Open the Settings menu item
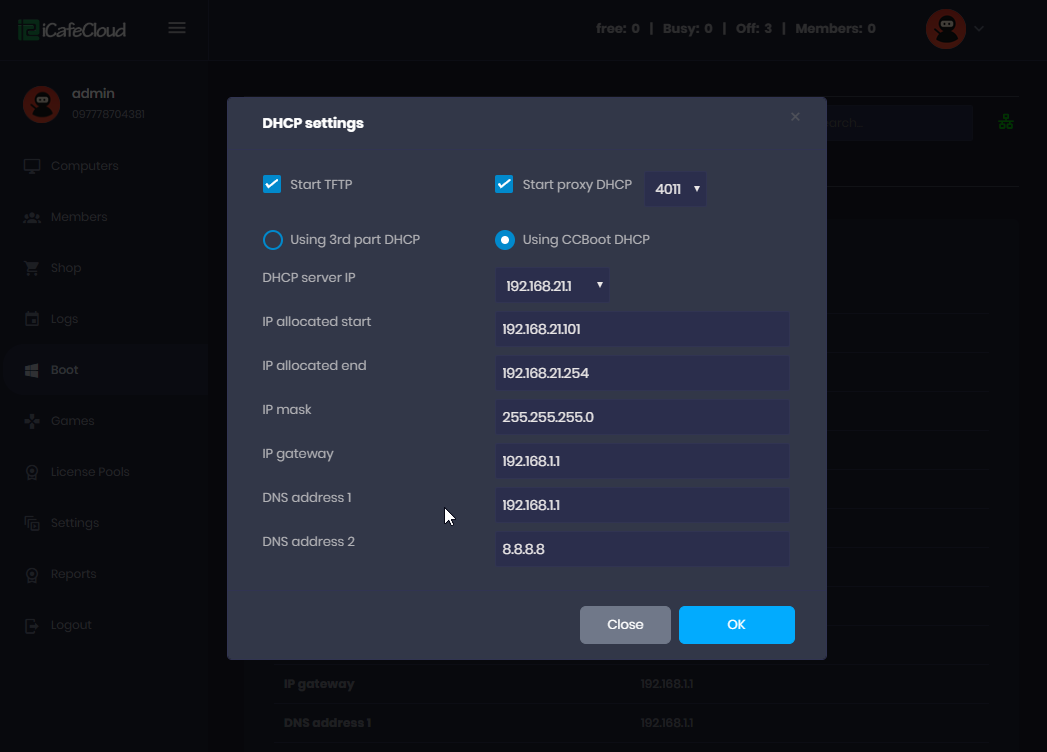Viewport: 1047px width, 752px height. pos(31,522)
